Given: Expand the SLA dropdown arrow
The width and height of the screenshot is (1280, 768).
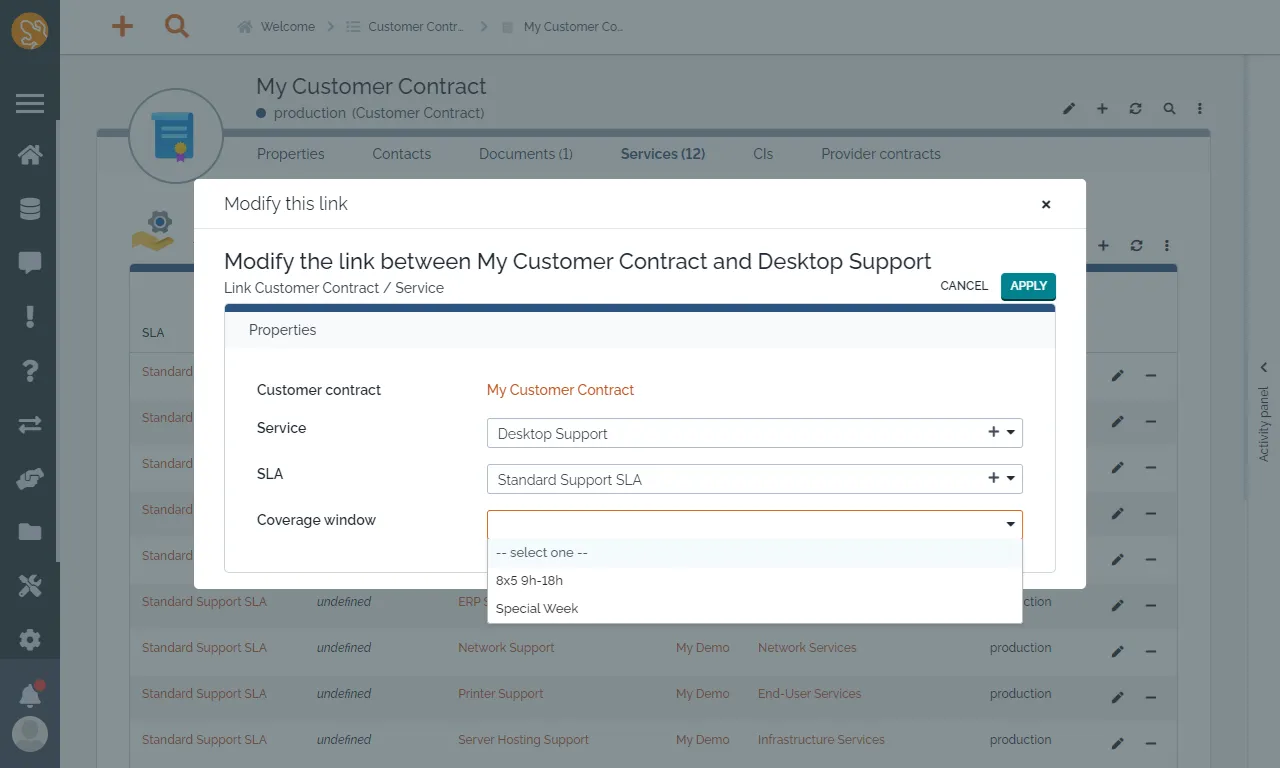Looking at the screenshot, I should click(1011, 479).
